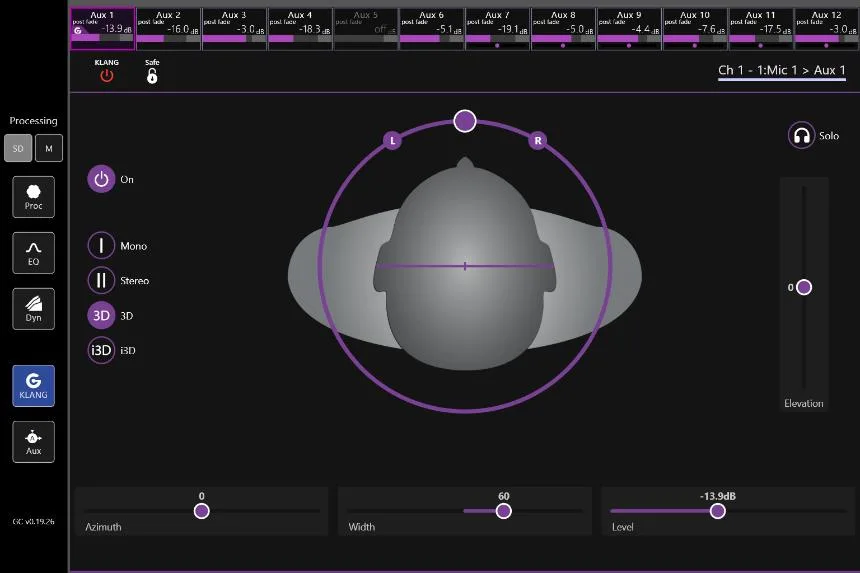
Task: Click the Level slider handle
Action: click(x=717, y=511)
